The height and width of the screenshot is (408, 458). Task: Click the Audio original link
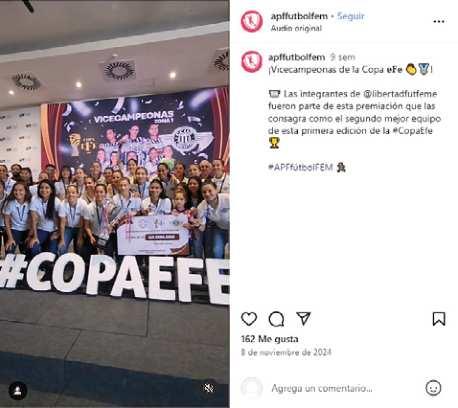pyautogui.click(x=296, y=28)
